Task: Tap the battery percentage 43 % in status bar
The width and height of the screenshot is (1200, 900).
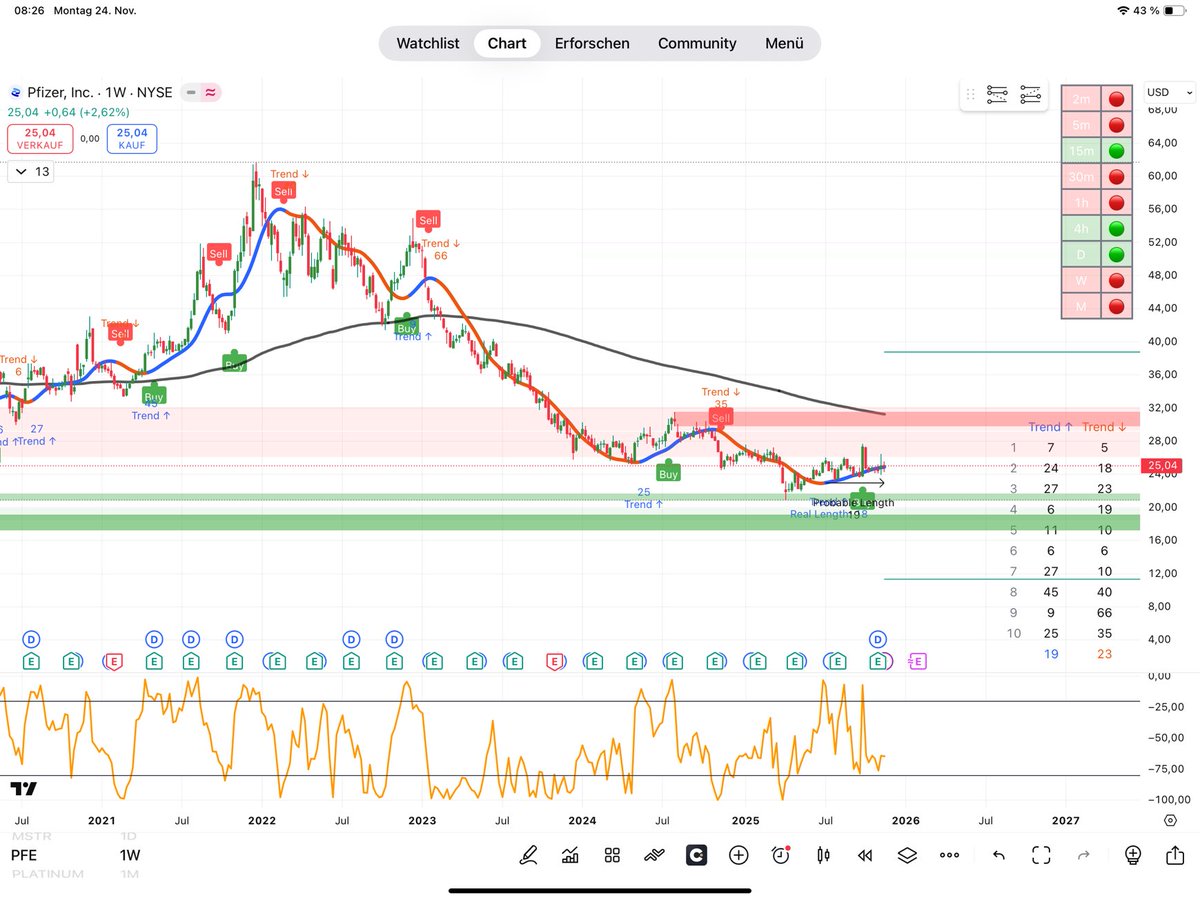Action: [x=1147, y=11]
